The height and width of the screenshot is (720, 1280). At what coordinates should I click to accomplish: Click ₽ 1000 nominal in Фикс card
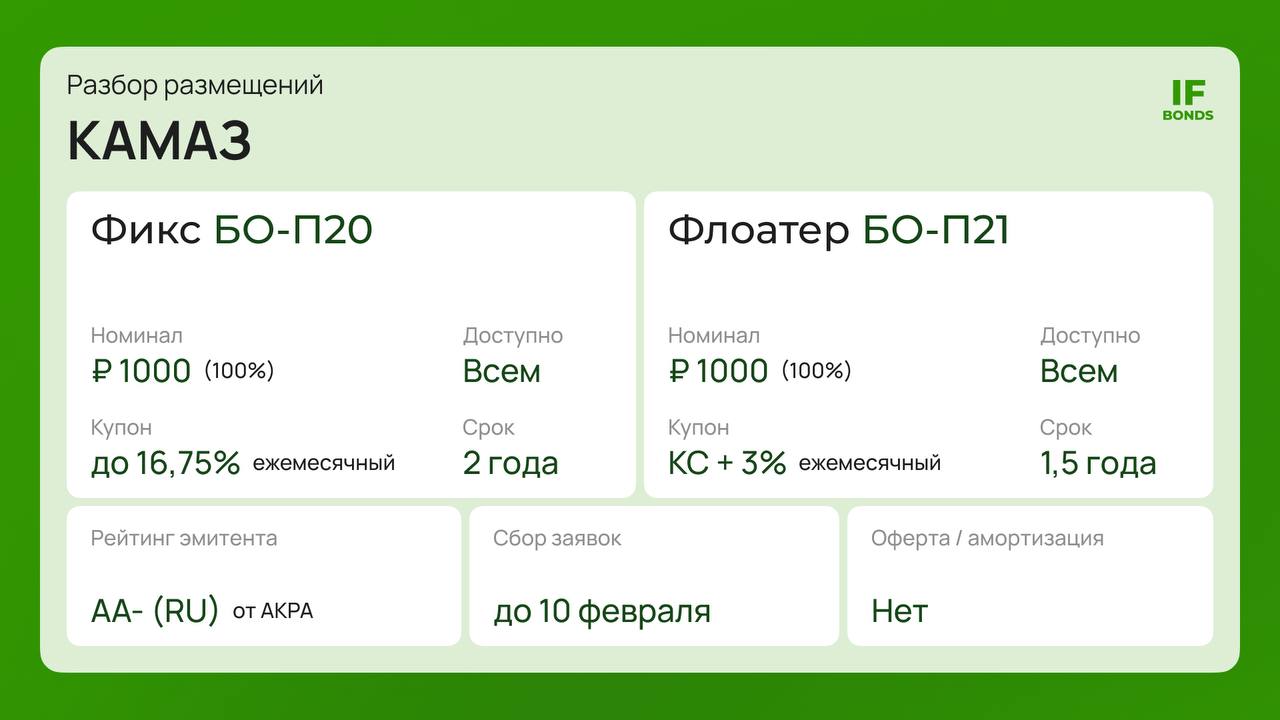pyautogui.click(x=141, y=371)
